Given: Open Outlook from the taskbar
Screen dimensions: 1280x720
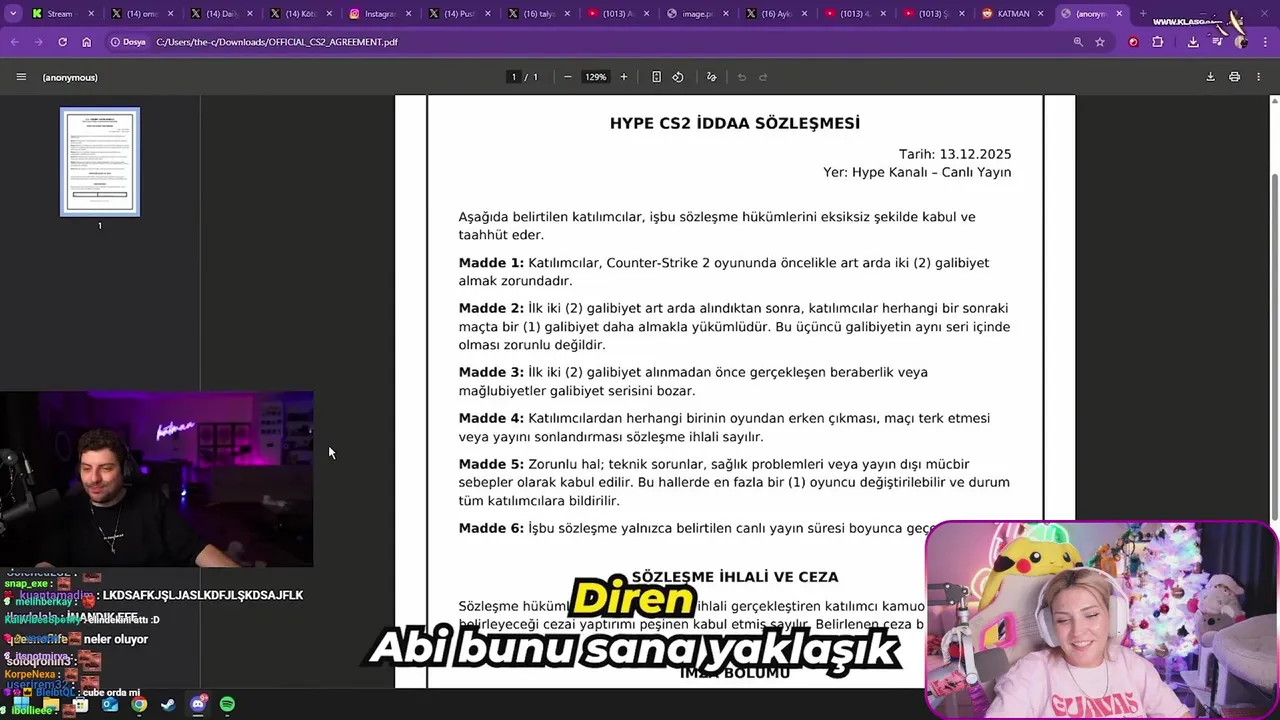Looking at the screenshot, I should pos(110,705).
